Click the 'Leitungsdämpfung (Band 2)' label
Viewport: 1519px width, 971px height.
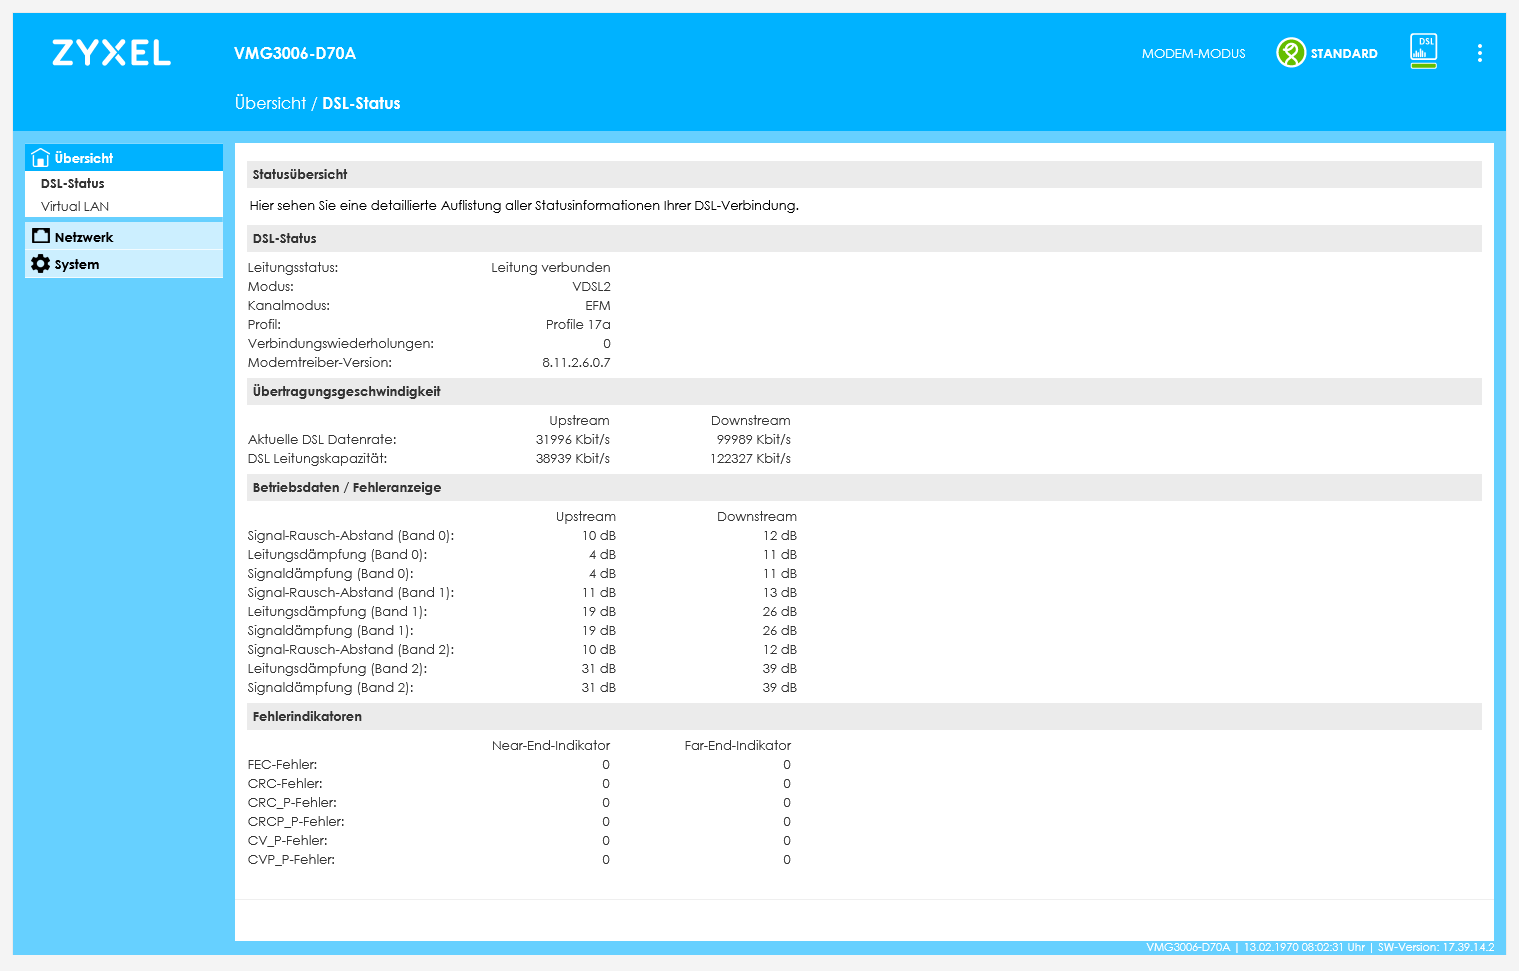(x=337, y=669)
